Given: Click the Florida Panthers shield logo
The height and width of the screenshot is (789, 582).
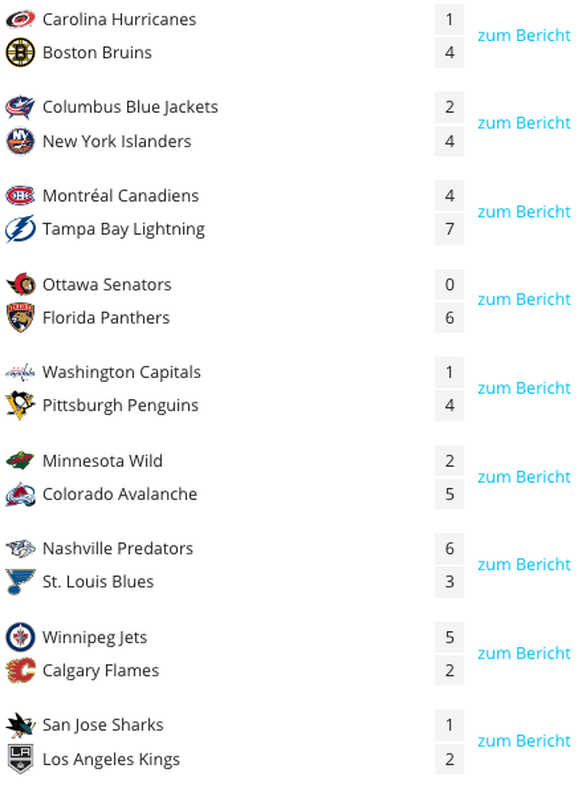Looking at the screenshot, I should coord(20,318).
